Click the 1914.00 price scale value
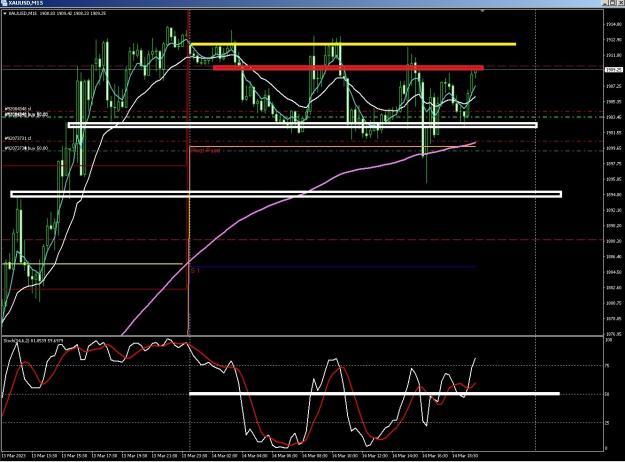This screenshot has height=462, width=625. (613, 24)
